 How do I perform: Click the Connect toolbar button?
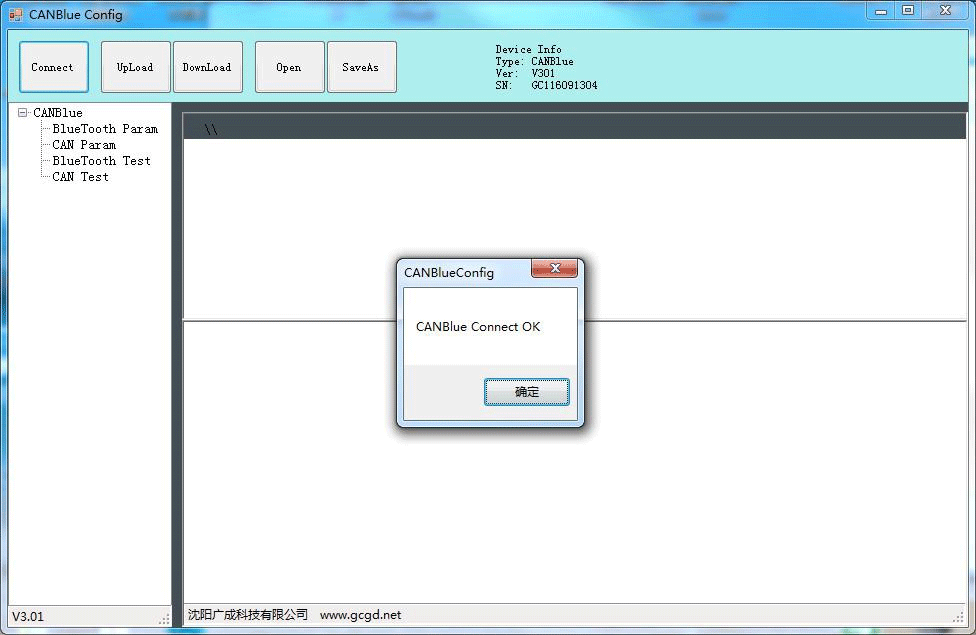53,67
